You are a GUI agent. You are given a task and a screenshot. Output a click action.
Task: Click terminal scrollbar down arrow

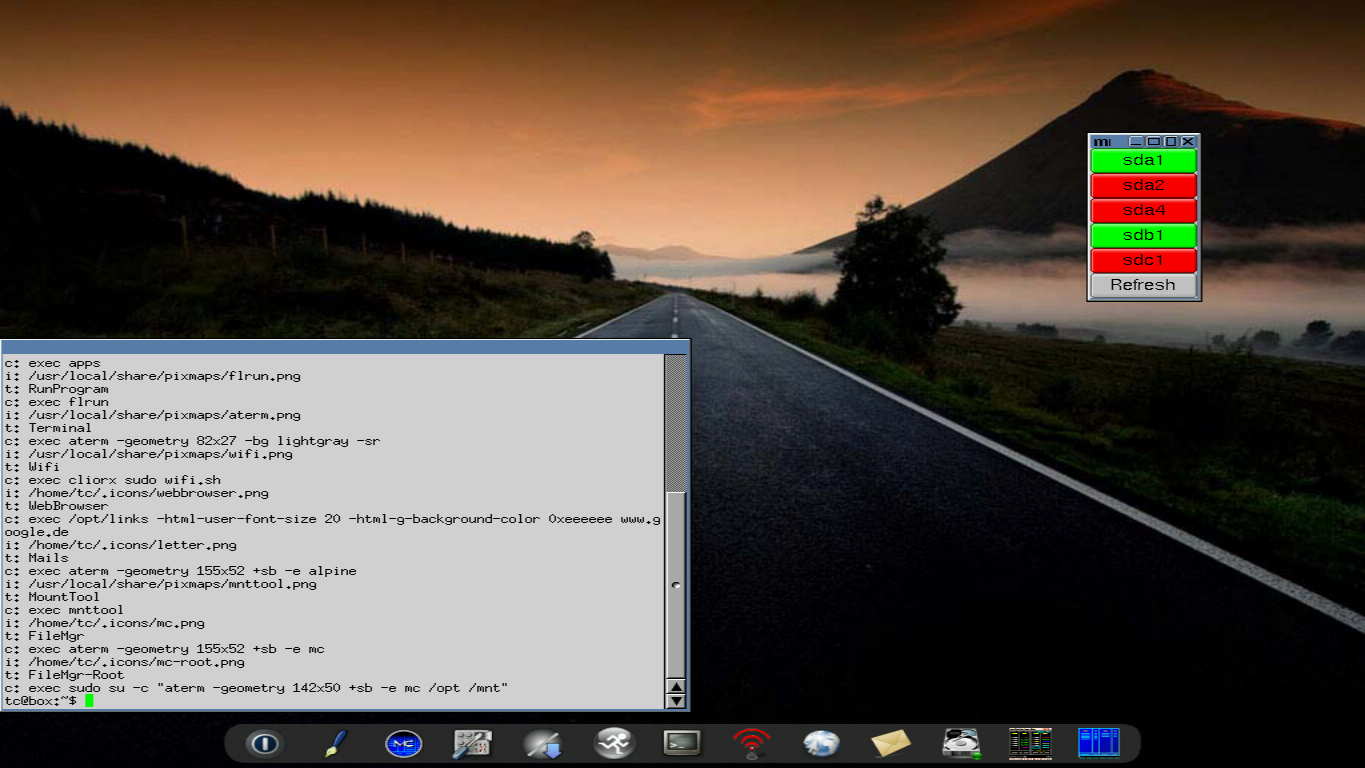(676, 701)
